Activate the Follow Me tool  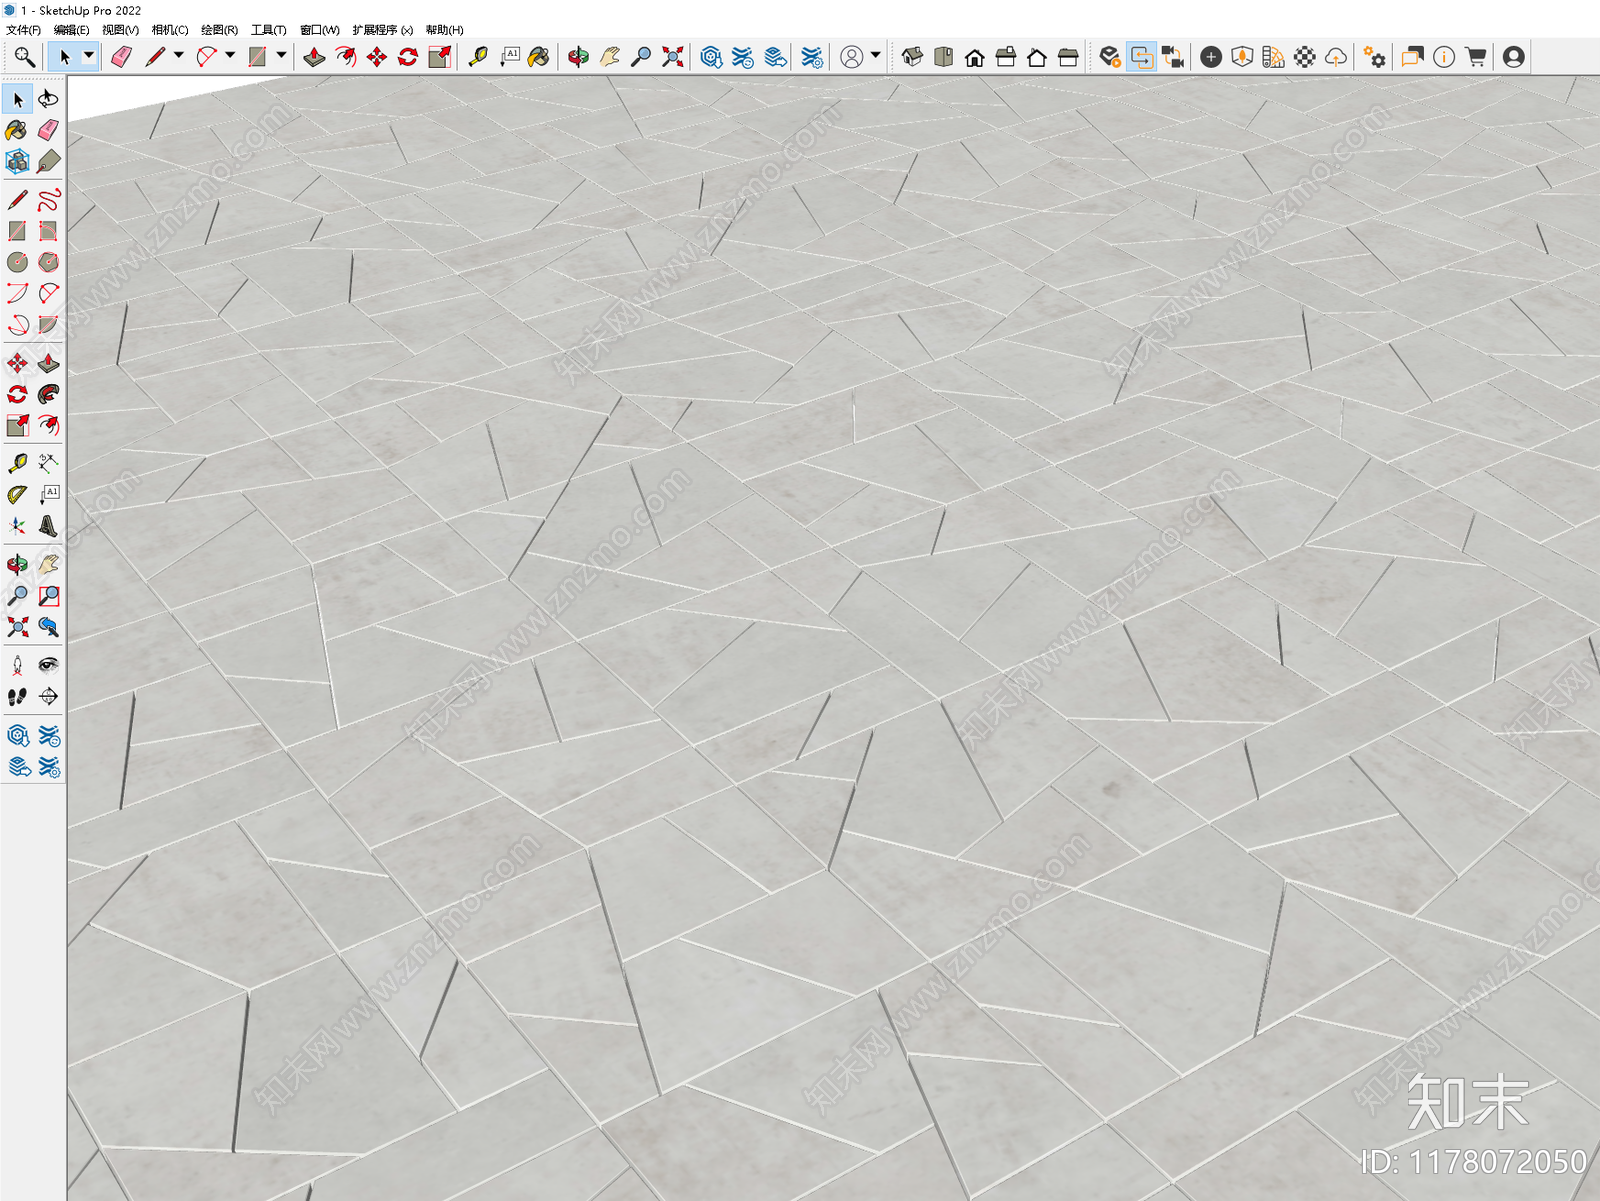click(x=48, y=394)
